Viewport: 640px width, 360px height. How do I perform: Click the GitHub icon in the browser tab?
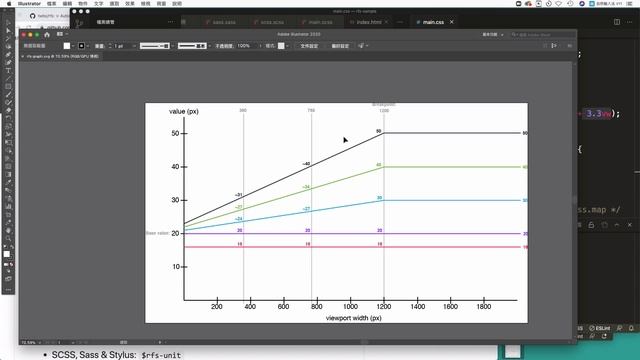coord(33,16)
